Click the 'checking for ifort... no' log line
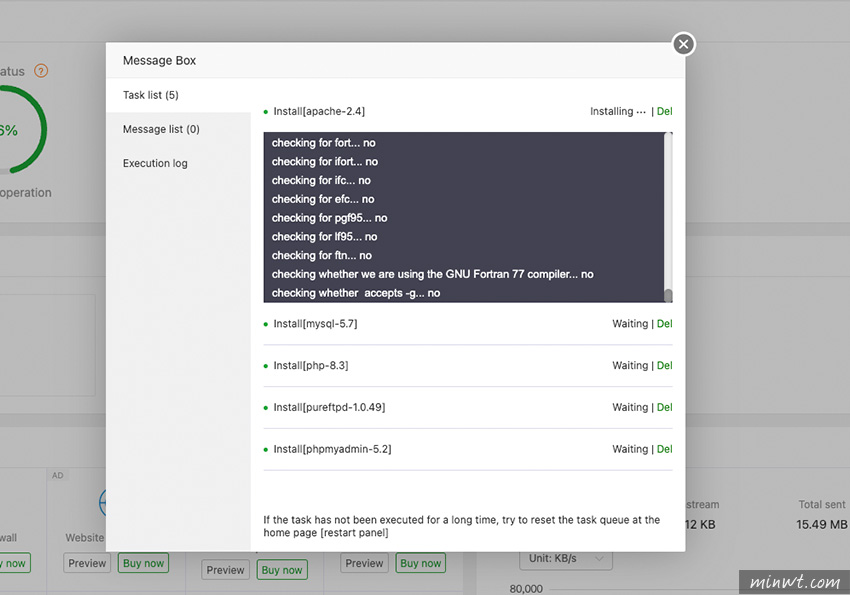Image resolution: width=850 pixels, height=595 pixels. (325, 161)
